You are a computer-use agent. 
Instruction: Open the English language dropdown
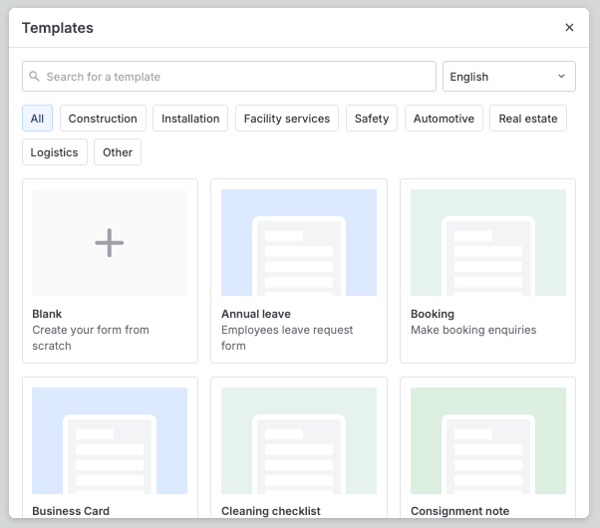509,77
